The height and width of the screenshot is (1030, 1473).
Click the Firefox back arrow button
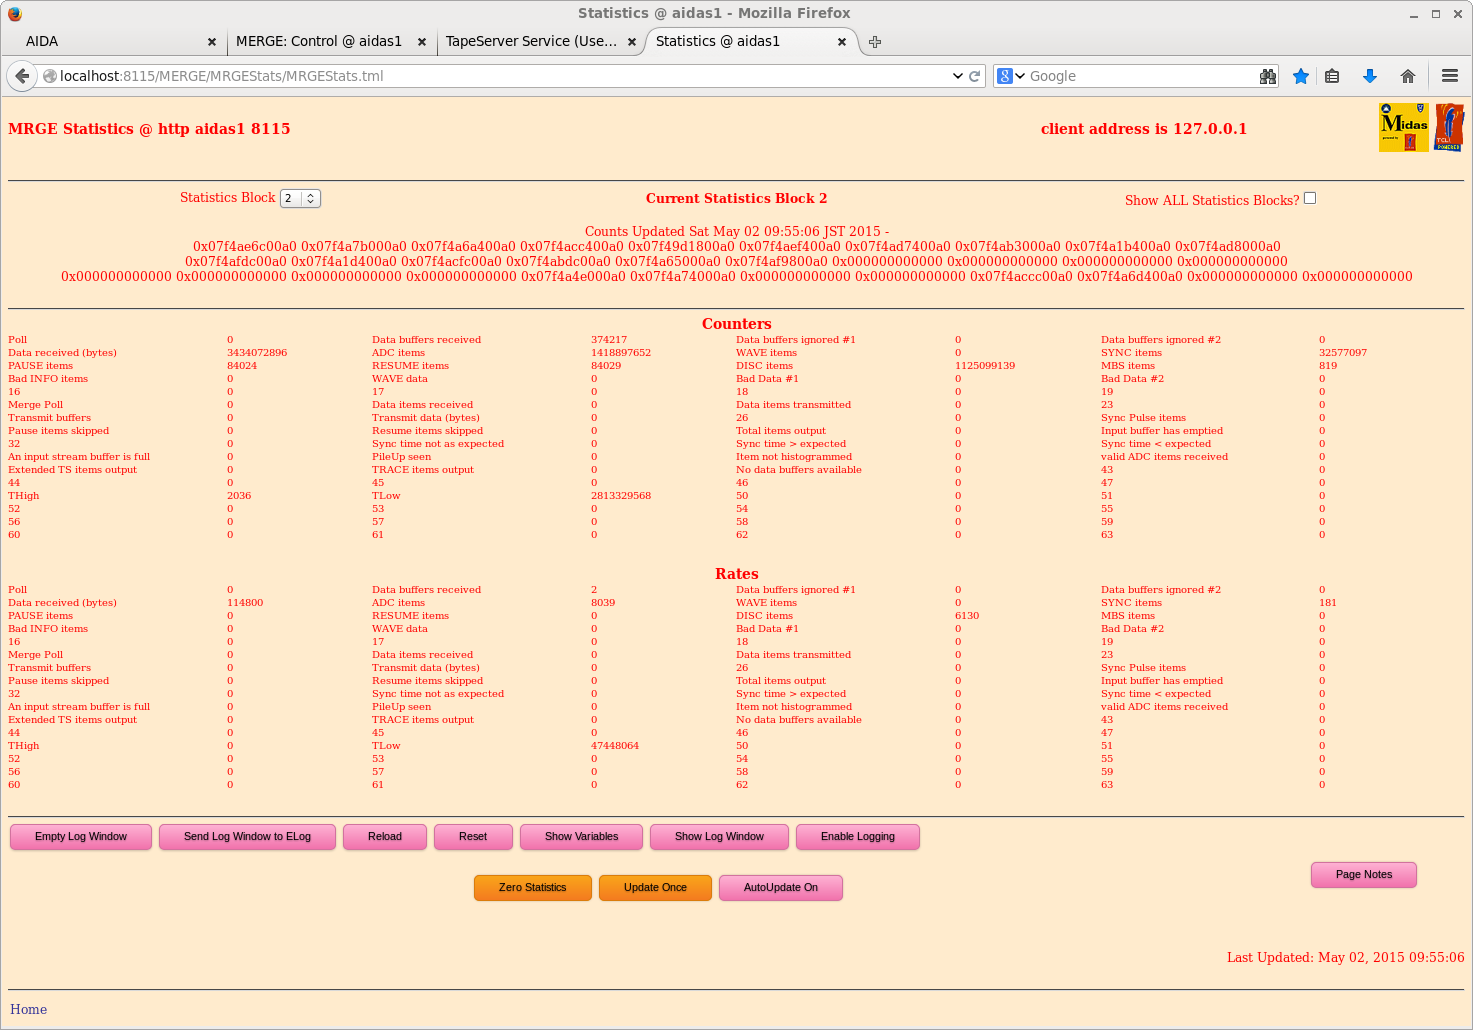(x=22, y=76)
